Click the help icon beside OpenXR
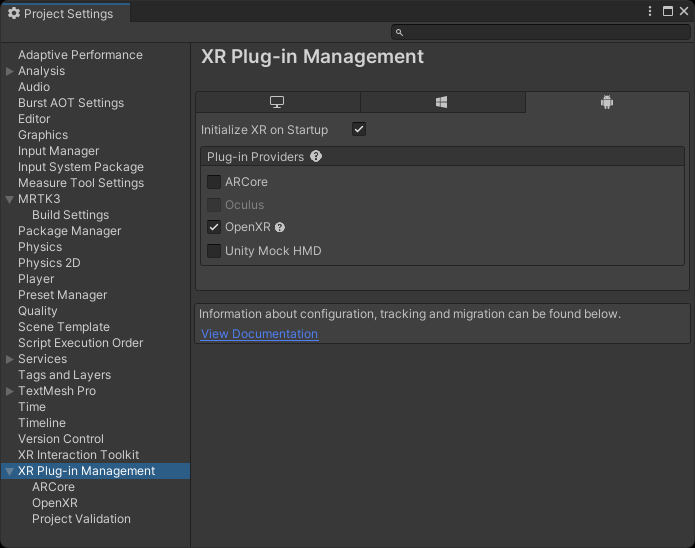 click(x=280, y=228)
